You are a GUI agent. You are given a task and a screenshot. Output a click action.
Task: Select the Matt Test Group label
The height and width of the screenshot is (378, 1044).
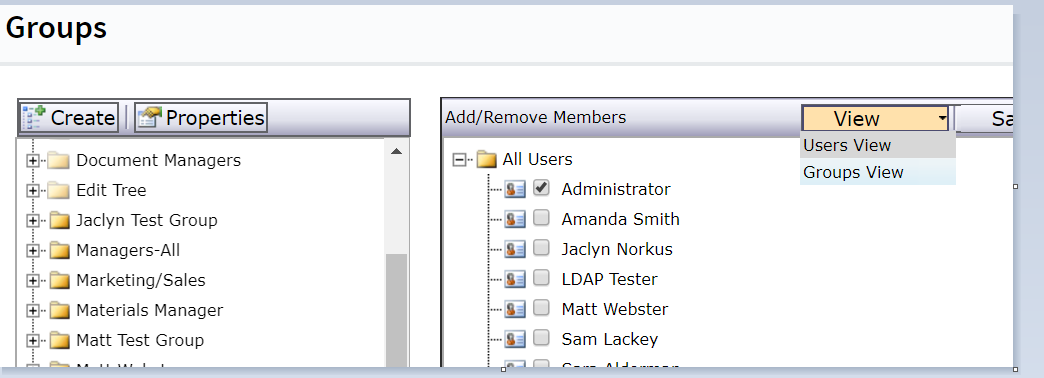[x=140, y=340]
